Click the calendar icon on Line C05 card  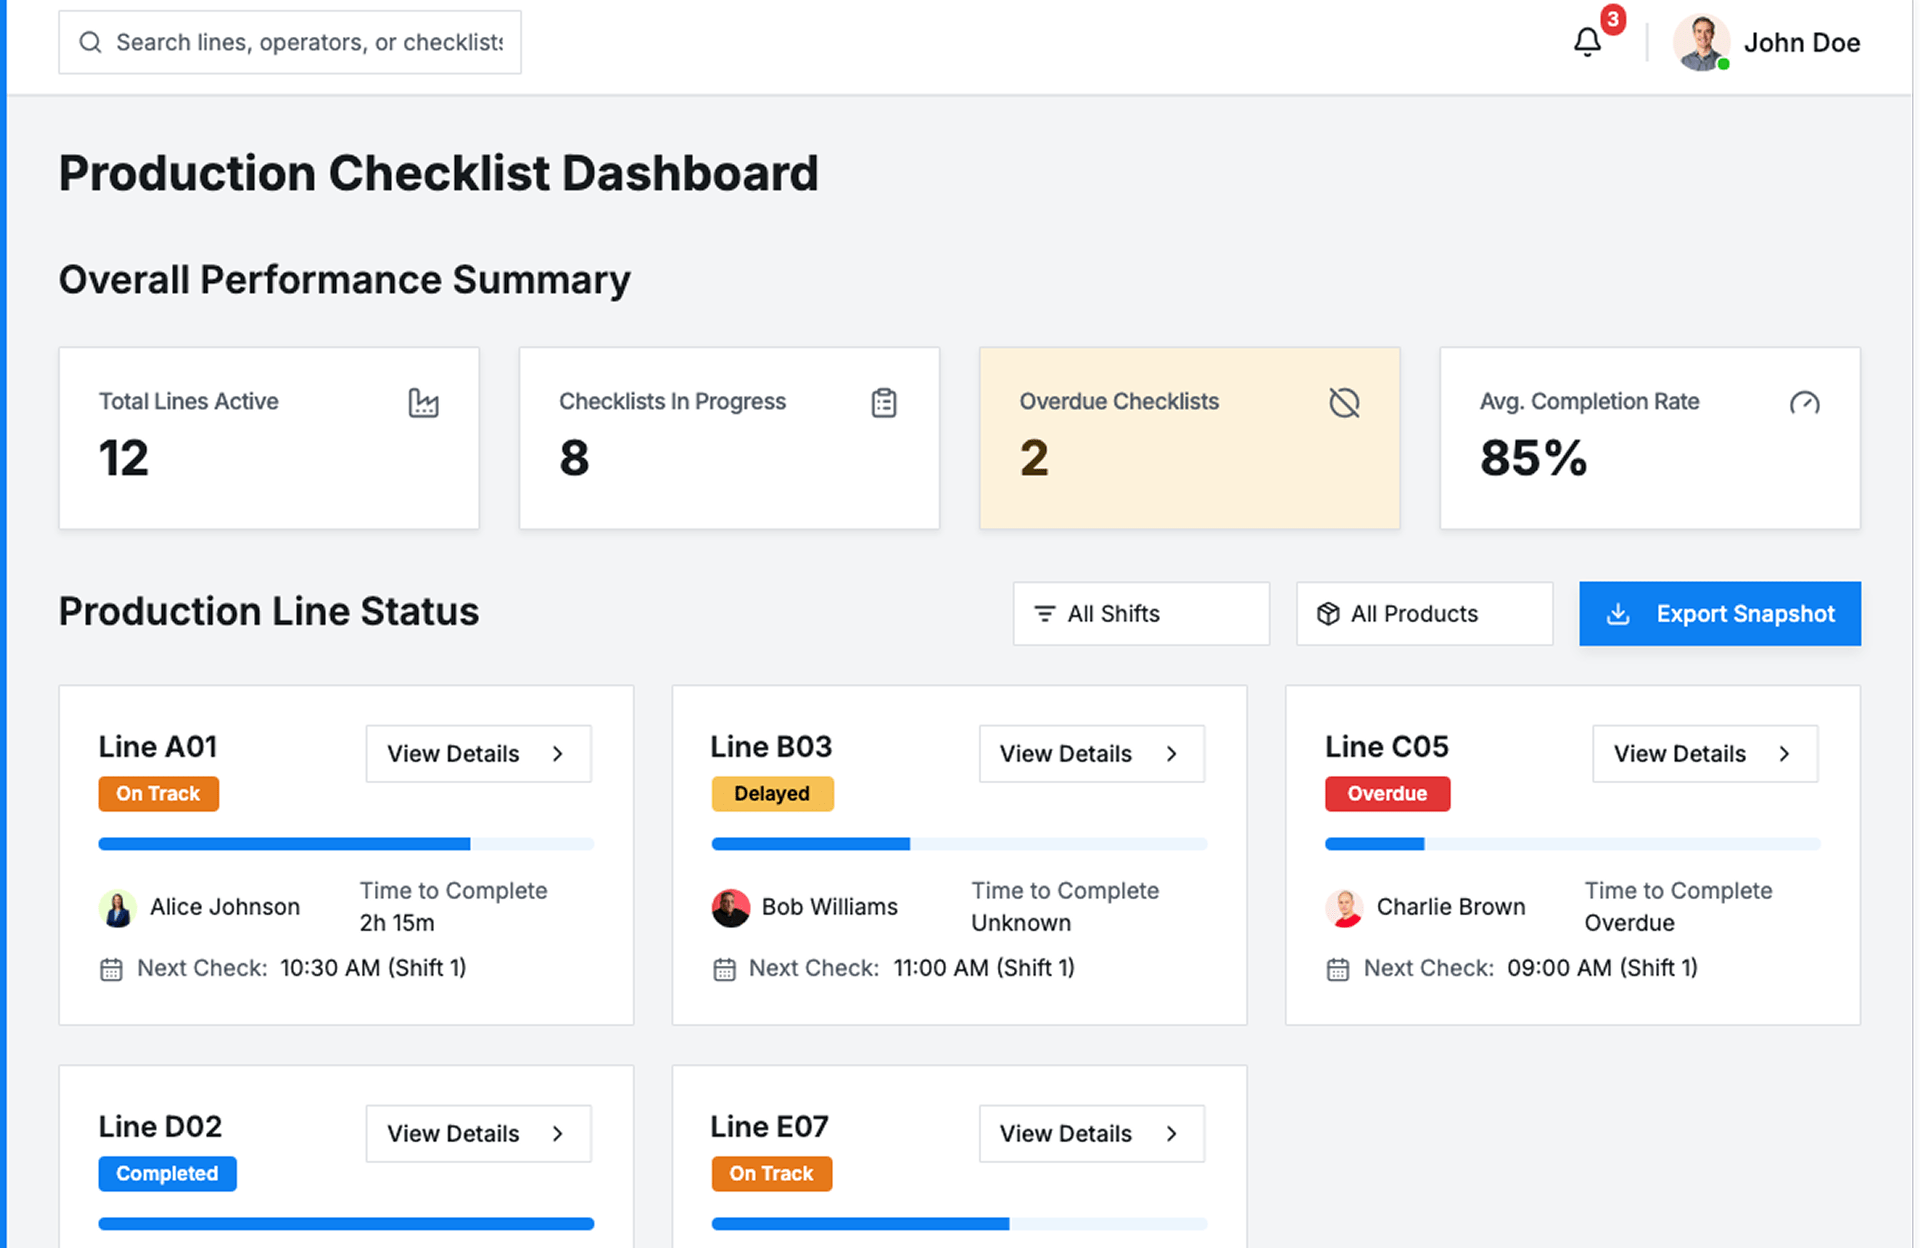click(1337, 969)
